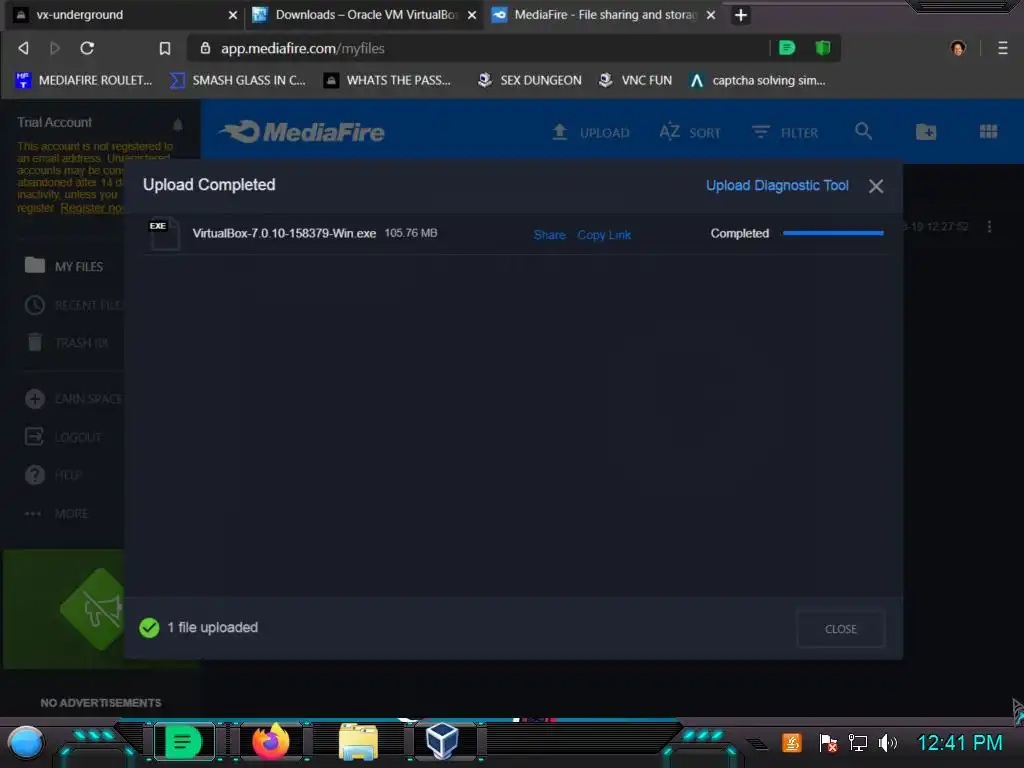The width and height of the screenshot is (1024, 768).
Task: Click the MediaFire logo
Action: [x=302, y=132]
